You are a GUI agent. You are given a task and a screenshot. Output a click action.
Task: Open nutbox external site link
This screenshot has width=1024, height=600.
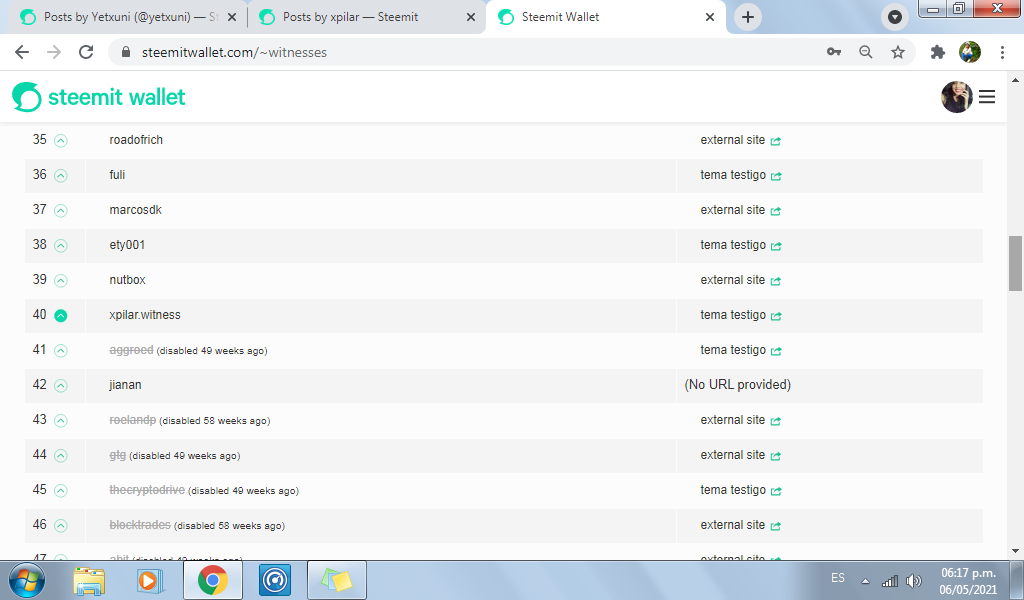click(x=741, y=279)
